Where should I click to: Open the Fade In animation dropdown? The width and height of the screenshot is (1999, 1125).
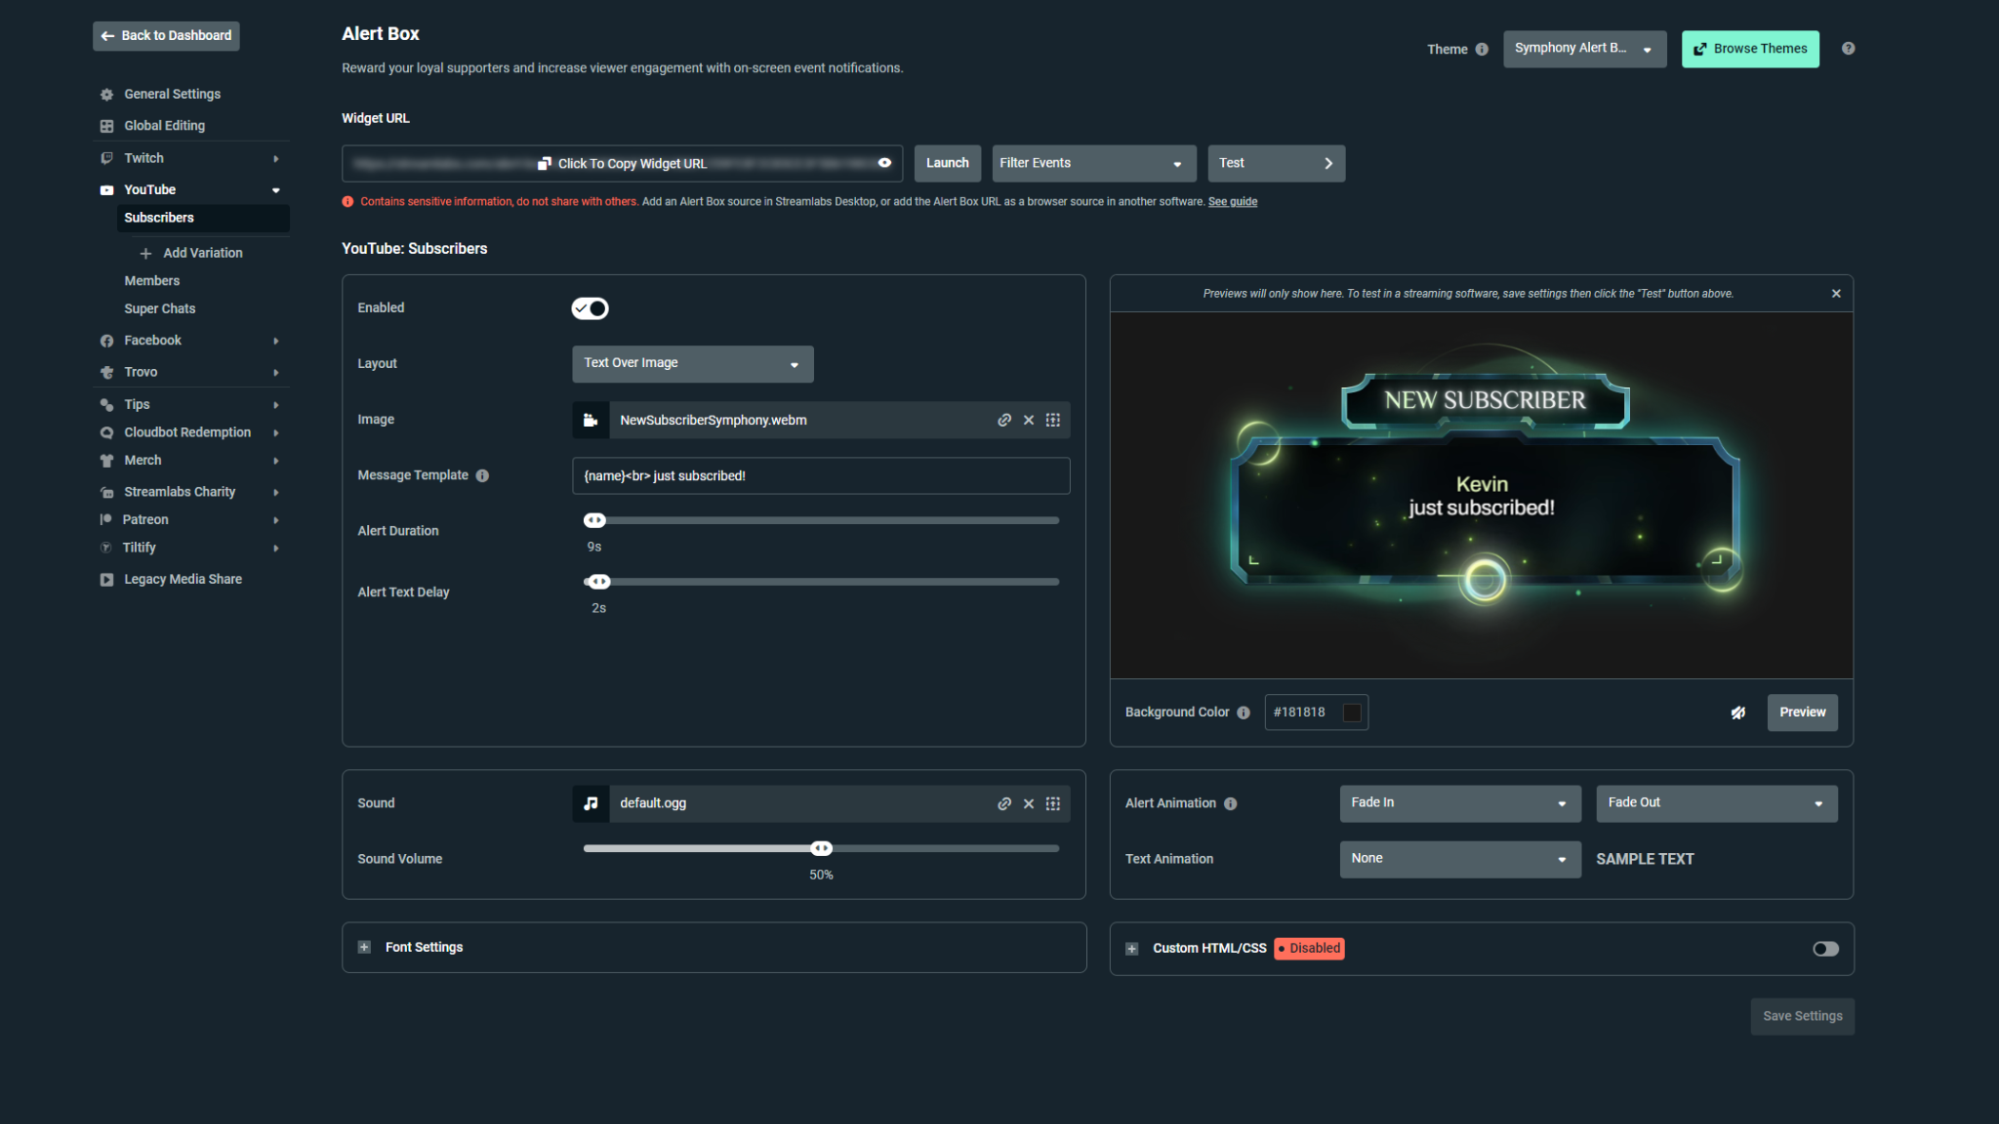[x=1459, y=803]
